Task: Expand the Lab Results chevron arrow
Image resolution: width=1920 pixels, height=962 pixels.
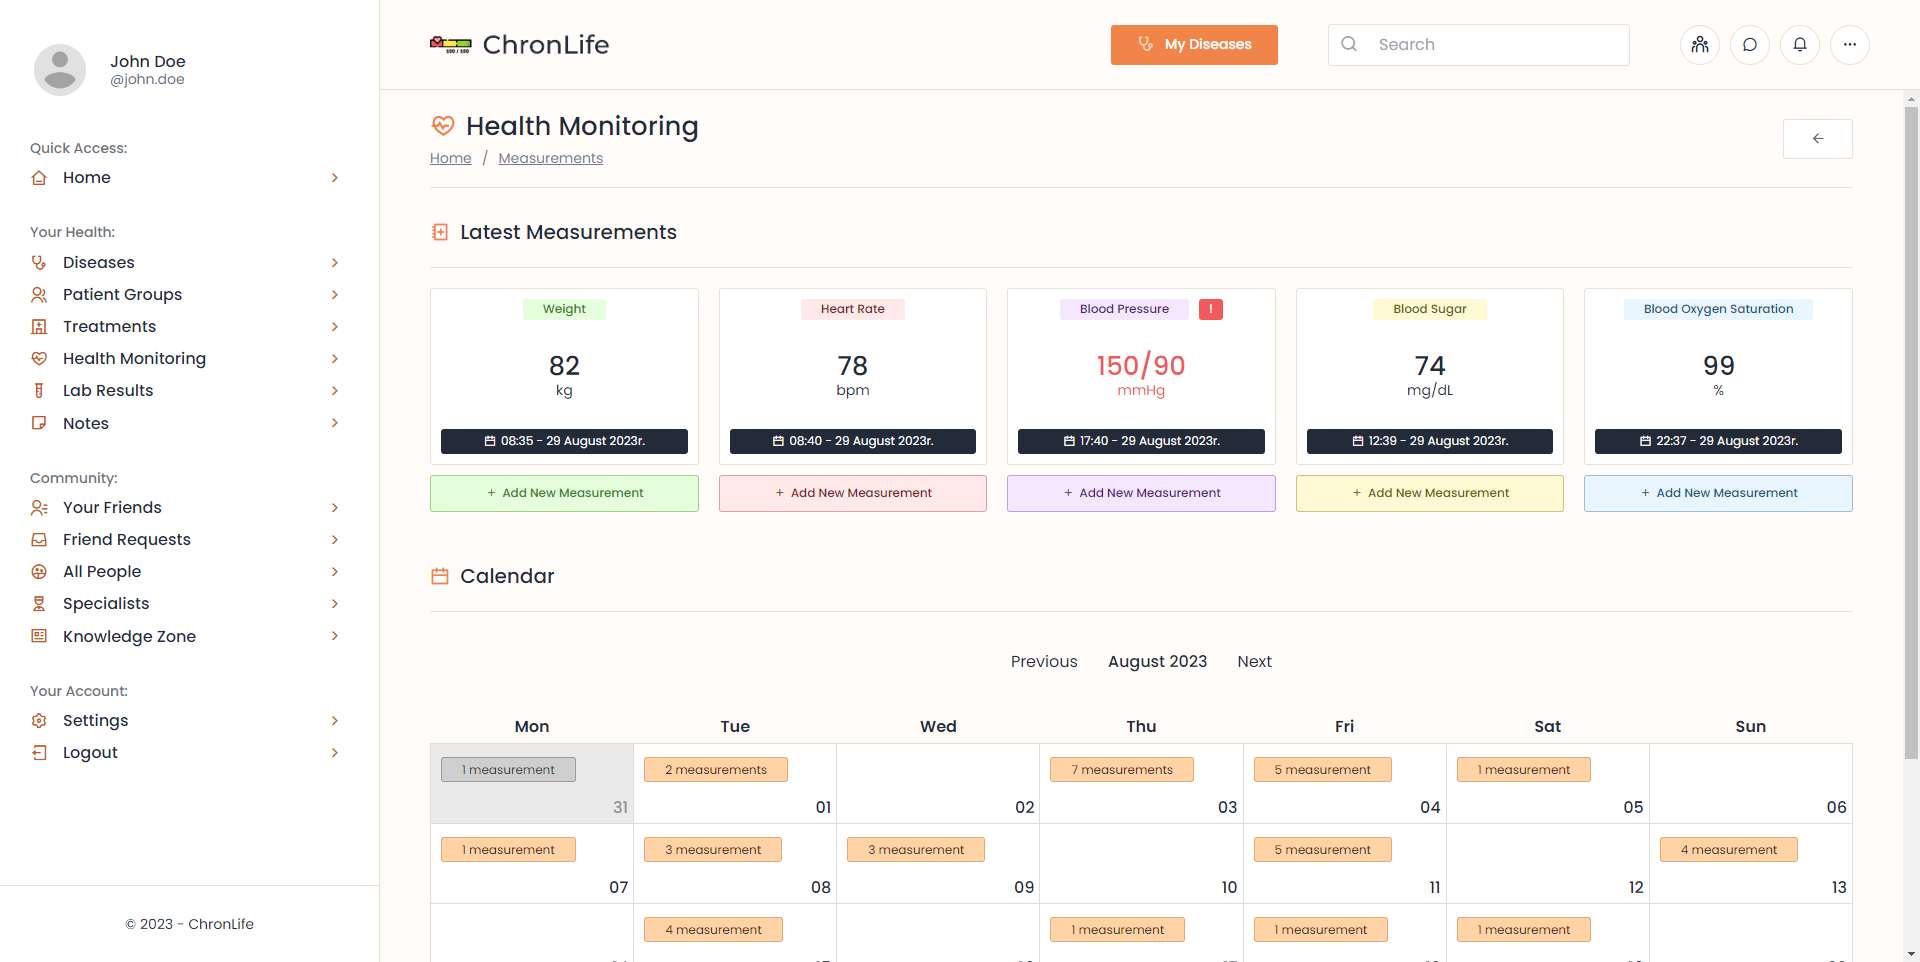Action: [x=335, y=391]
